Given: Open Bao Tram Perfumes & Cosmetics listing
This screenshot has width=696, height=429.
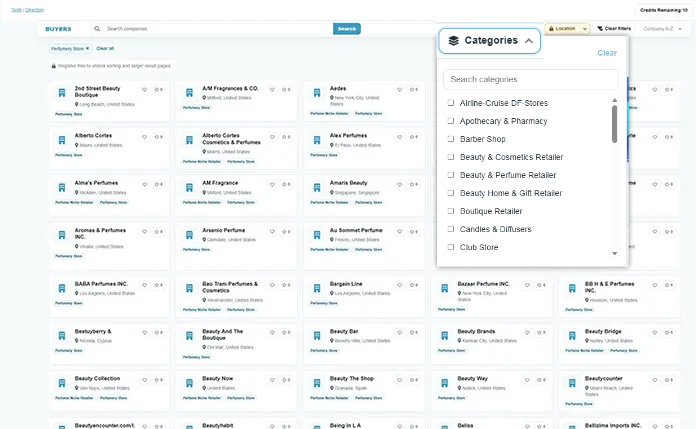Looking at the screenshot, I should point(230,287).
